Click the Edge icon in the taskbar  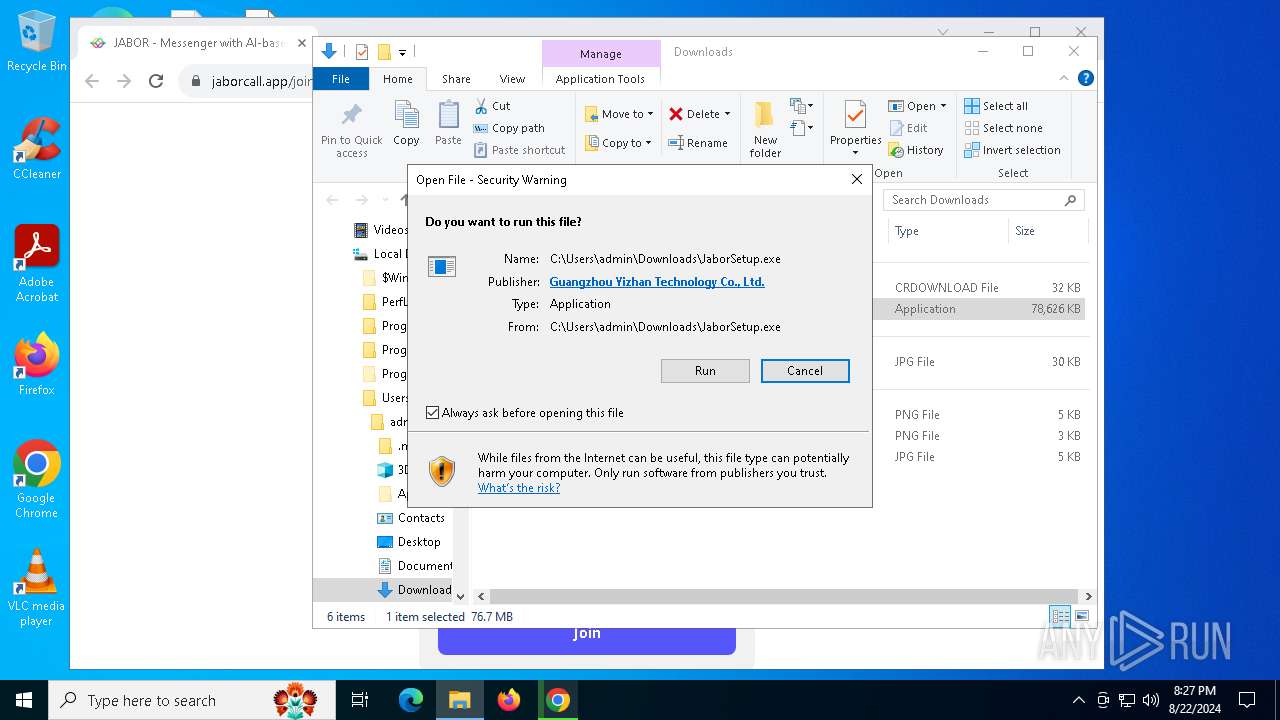410,700
